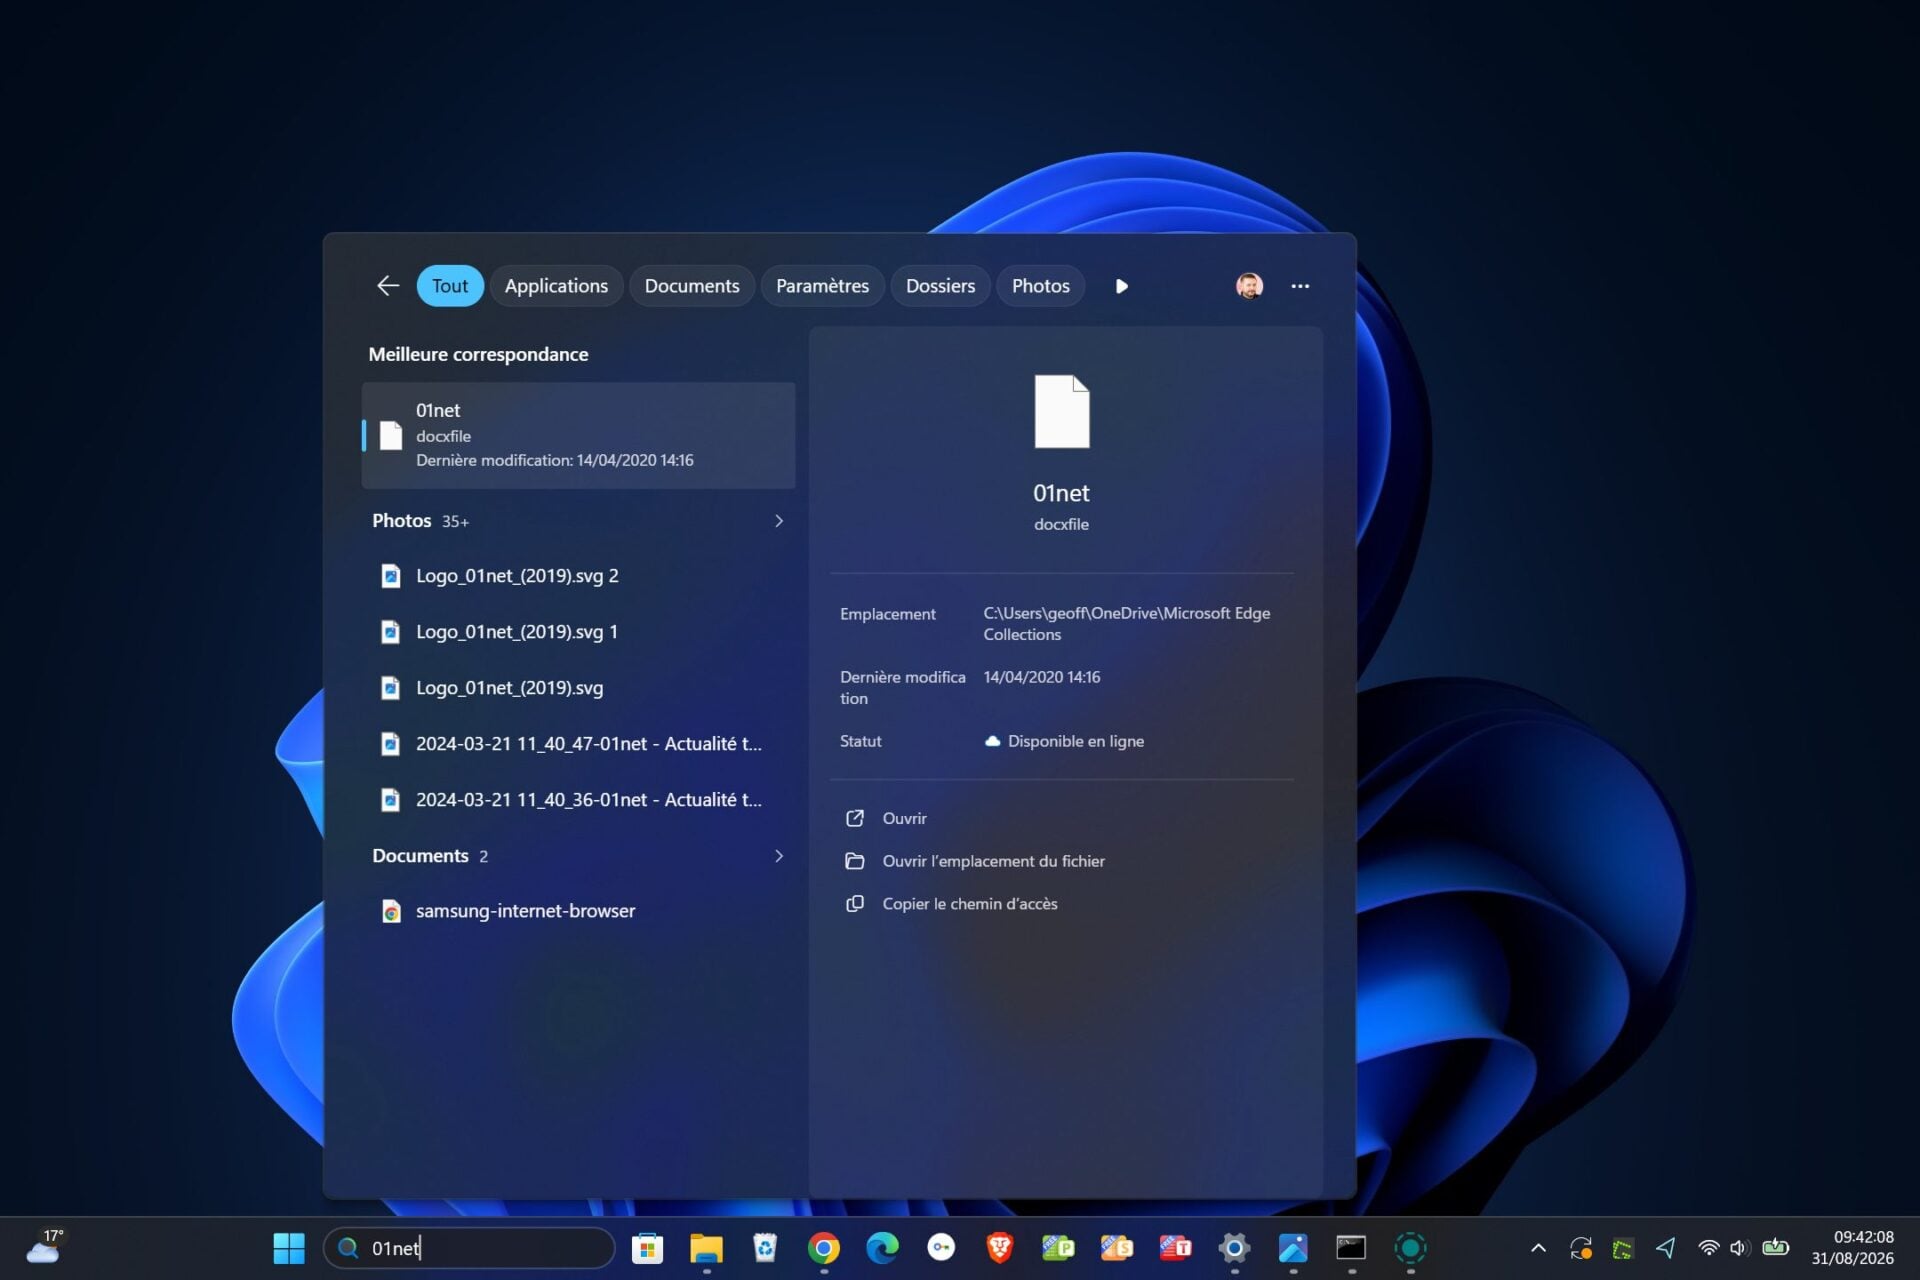Show hidden system tray icons
Image resolution: width=1920 pixels, height=1280 pixels.
pos(1538,1248)
